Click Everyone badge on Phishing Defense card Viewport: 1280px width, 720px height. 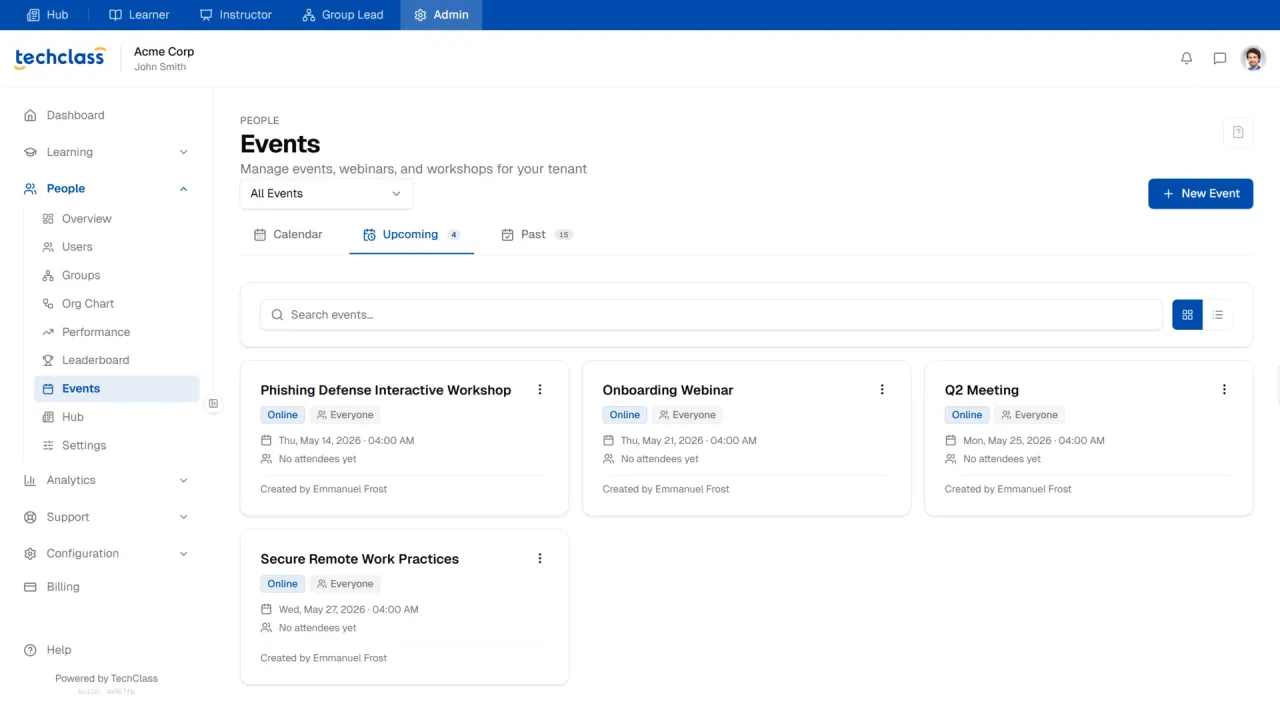[x=345, y=415]
